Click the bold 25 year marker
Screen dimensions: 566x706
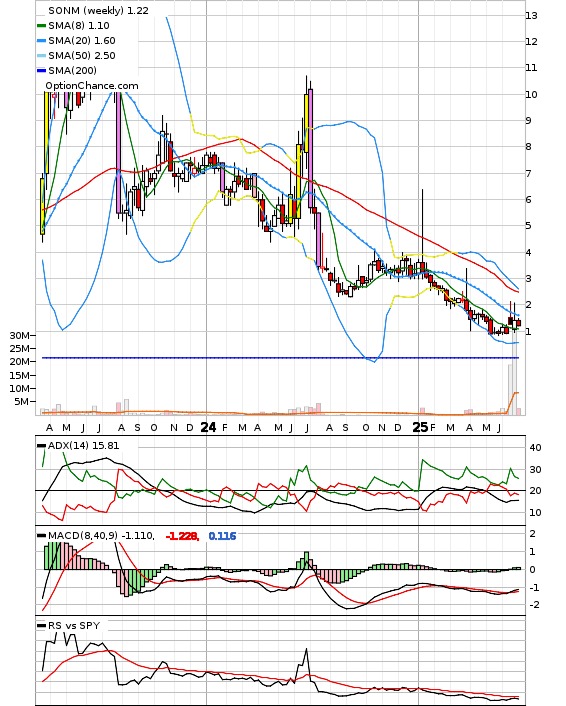(420, 427)
